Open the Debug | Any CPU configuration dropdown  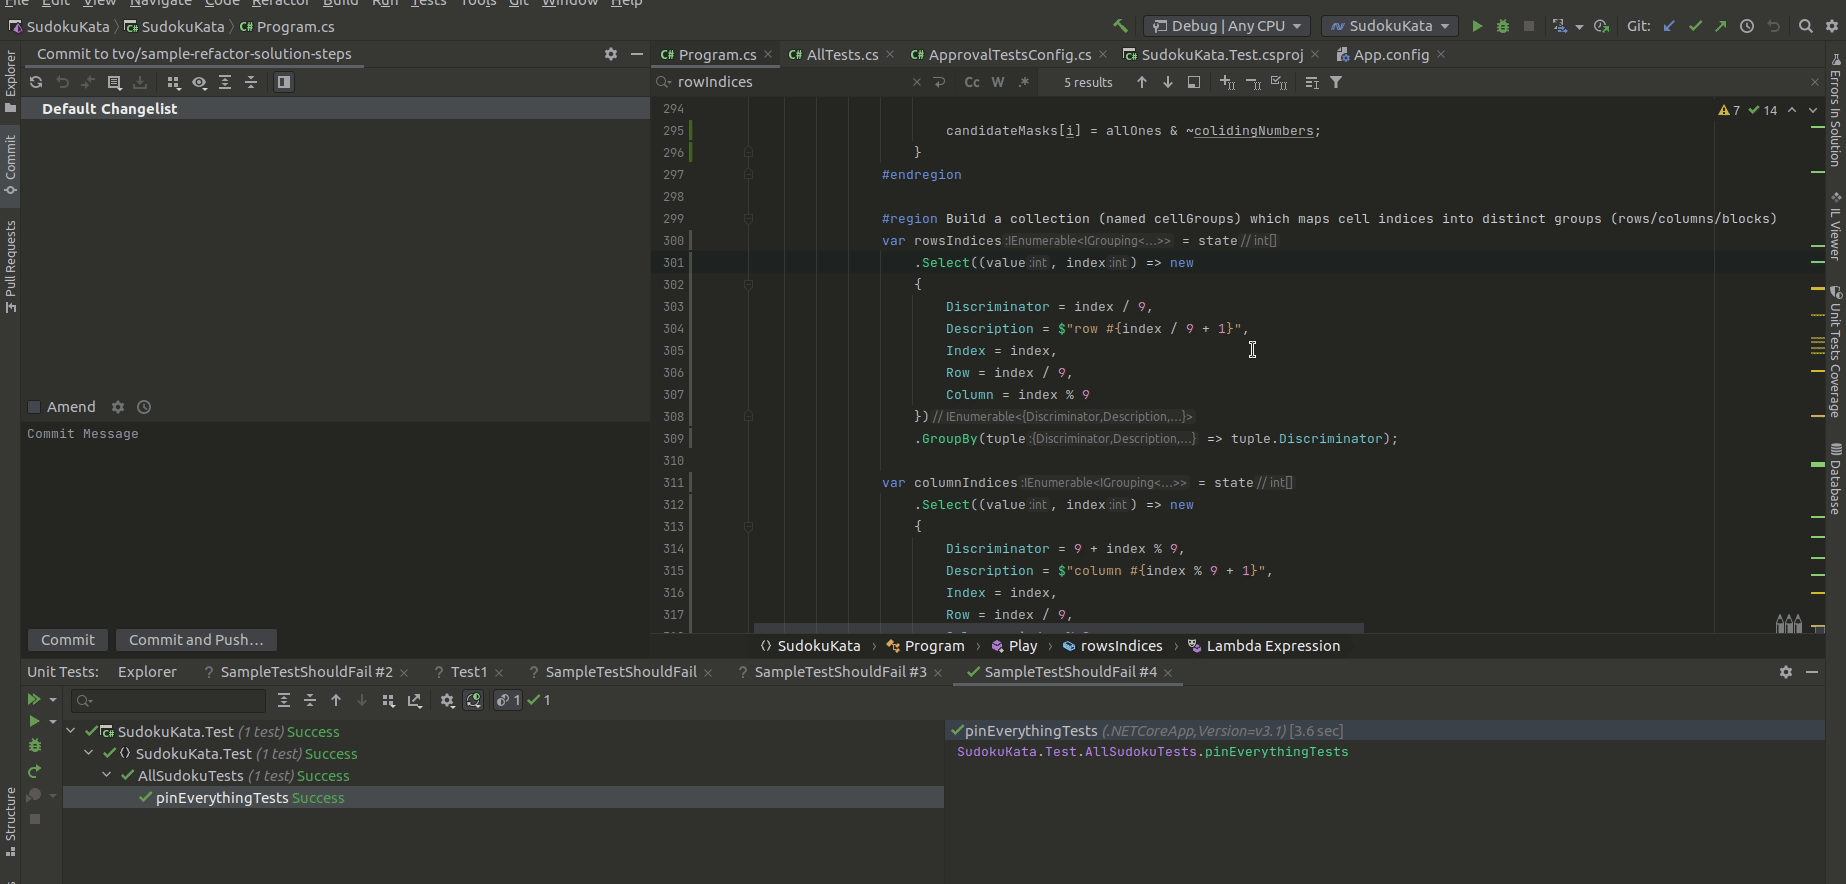[x=1227, y=26]
